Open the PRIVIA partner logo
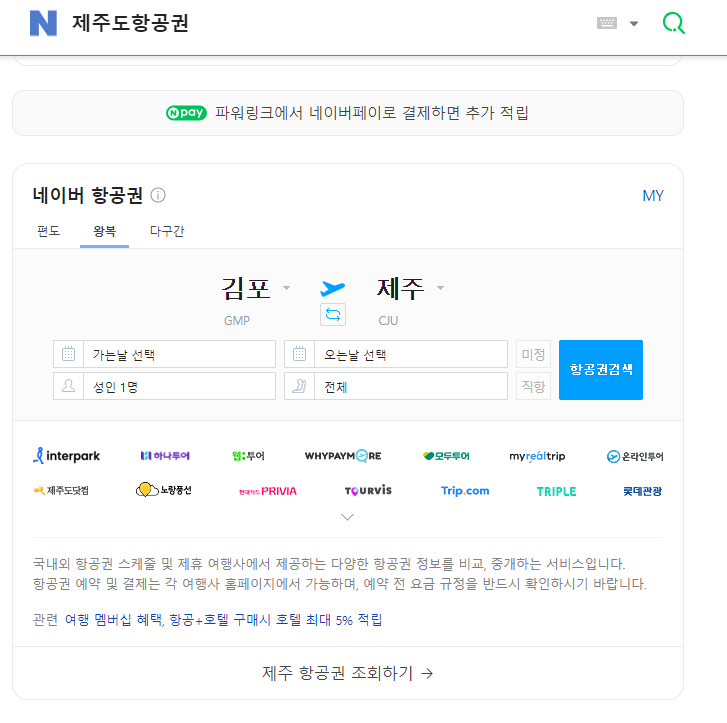Viewport: 727px width, 723px height. (268, 491)
